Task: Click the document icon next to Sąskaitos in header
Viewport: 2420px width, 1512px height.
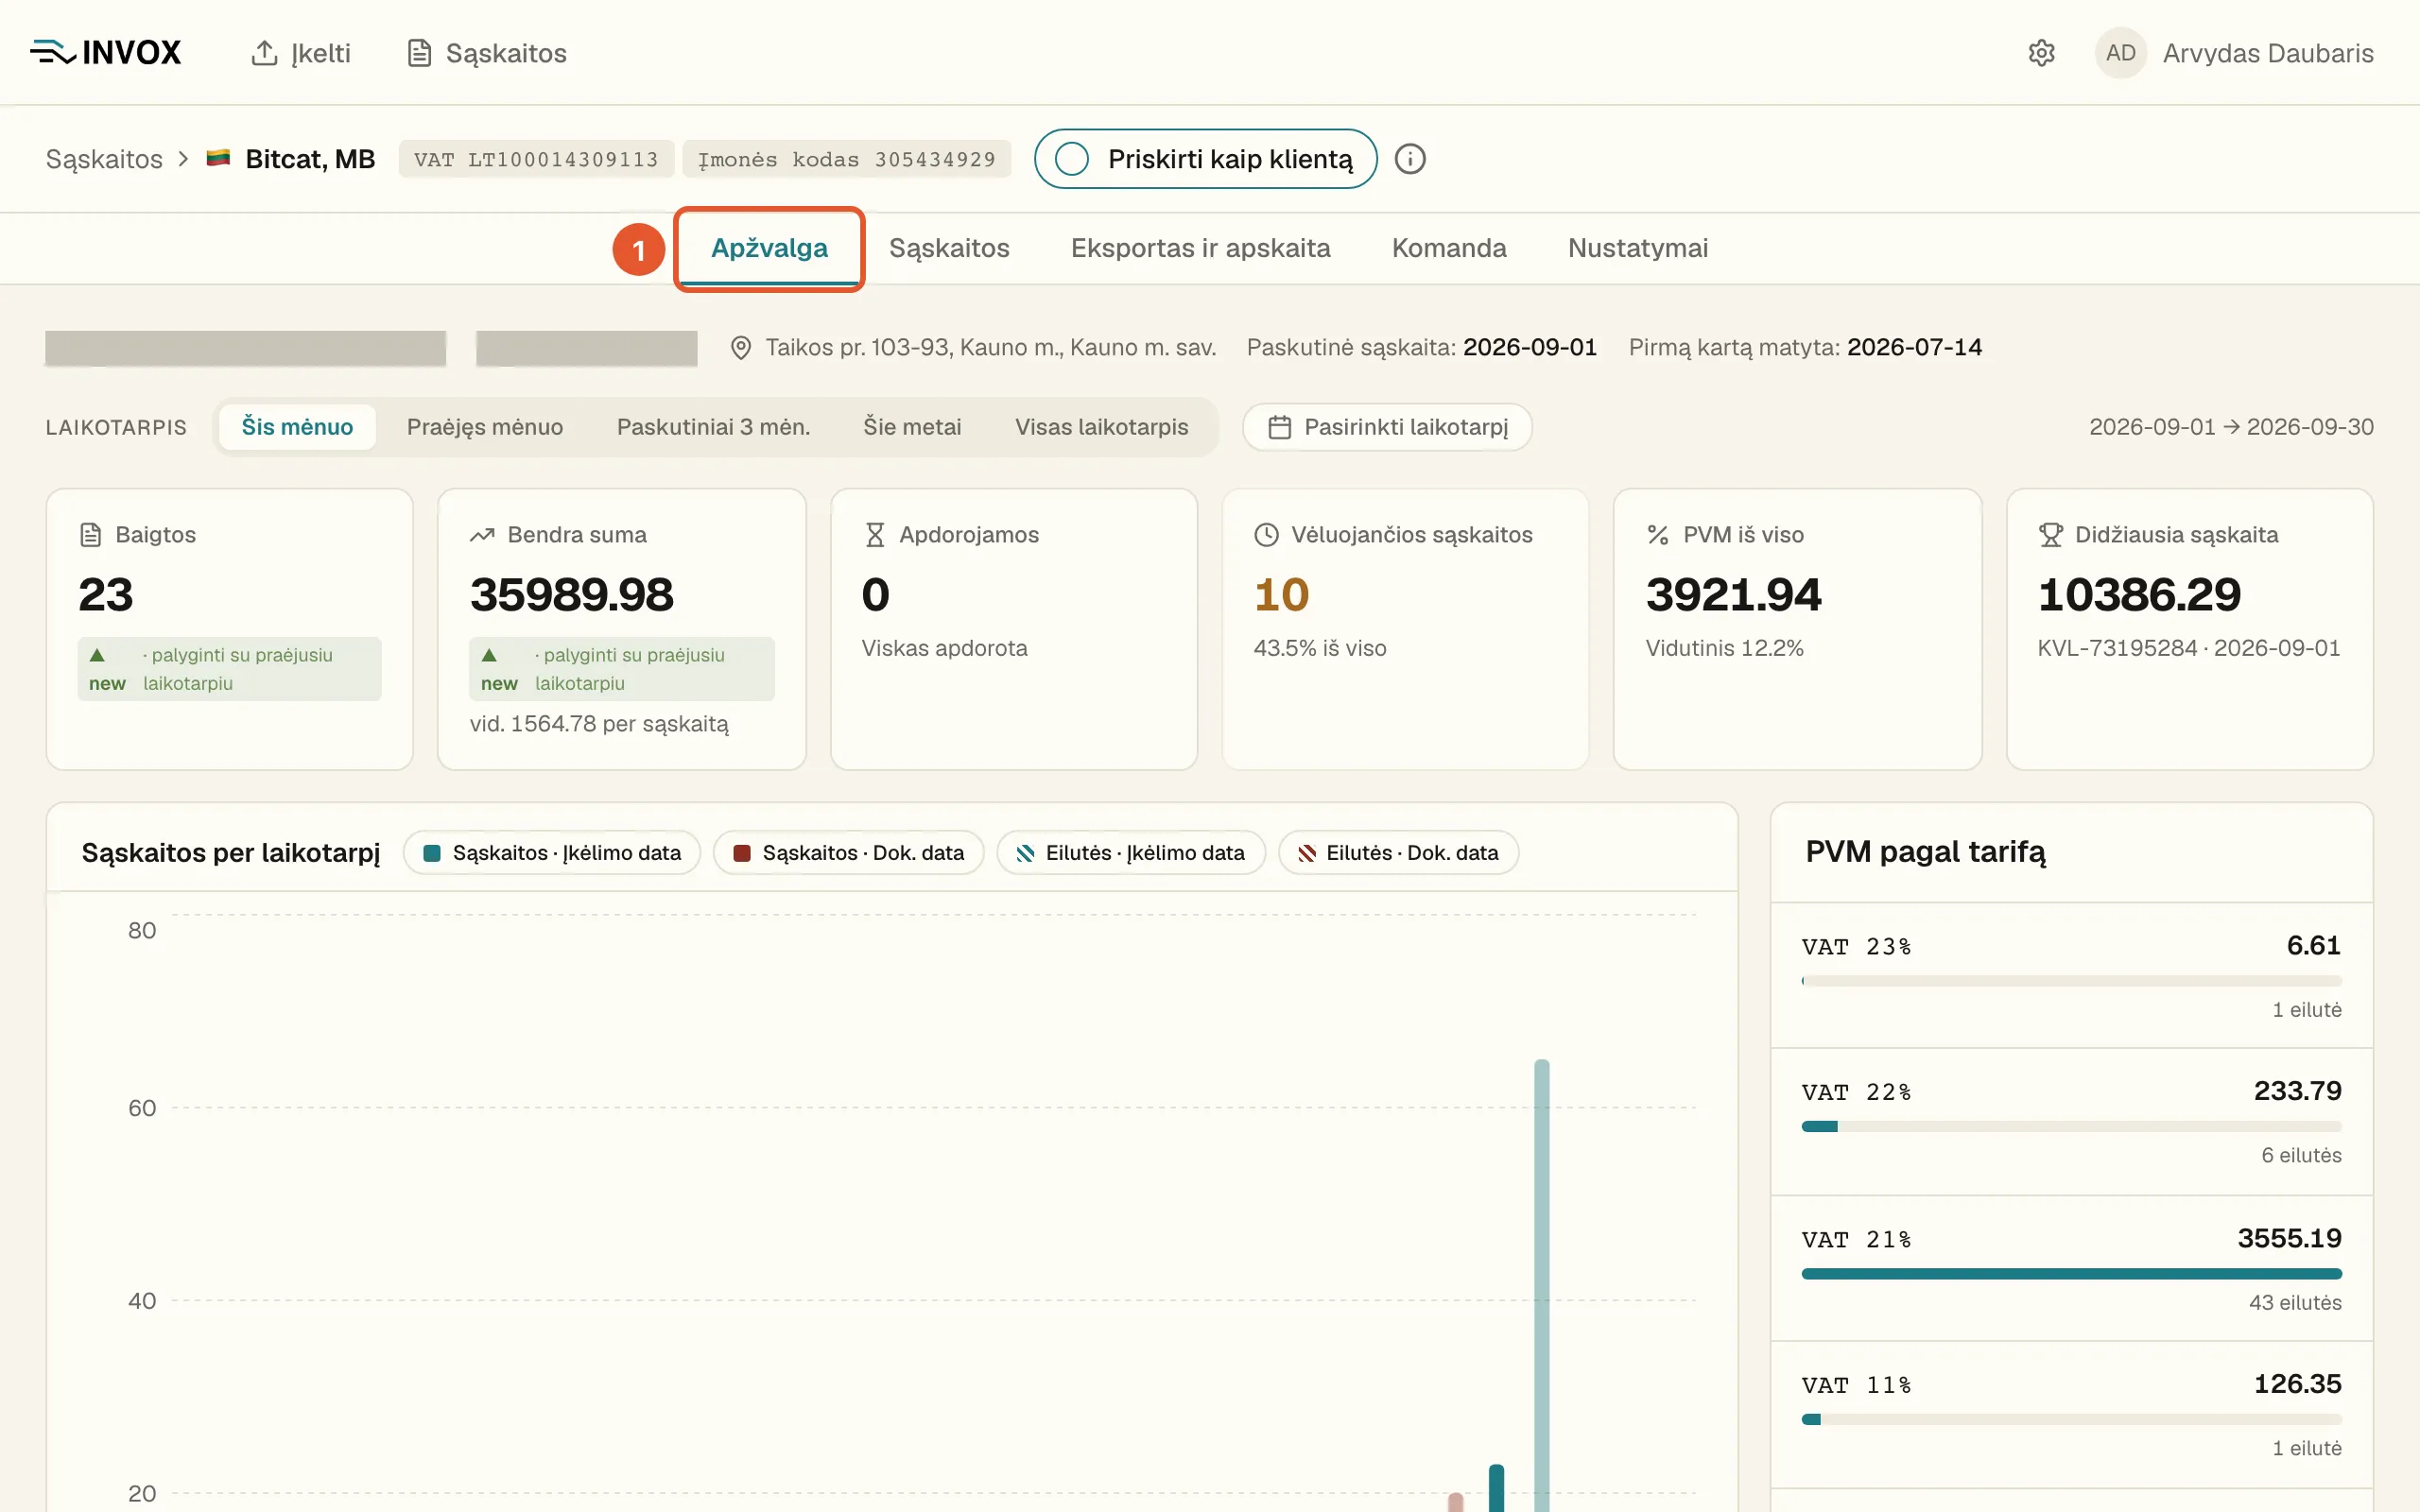Action: click(419, 53)
